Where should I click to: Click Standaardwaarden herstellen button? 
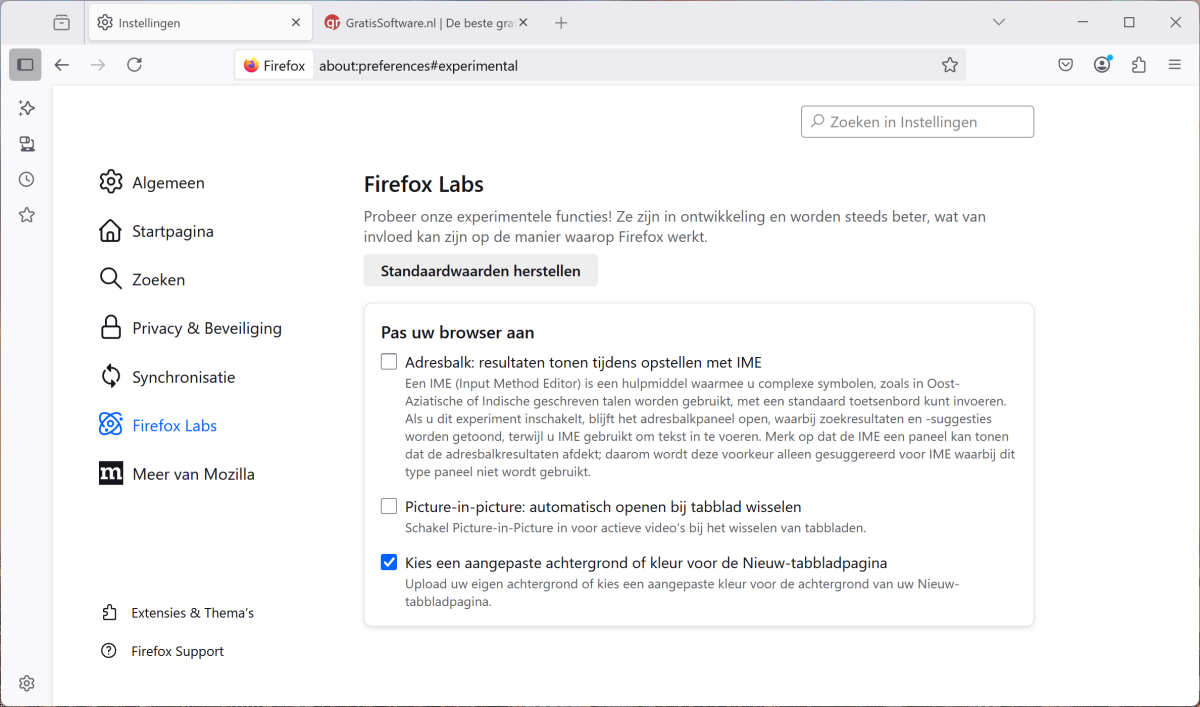480,271
